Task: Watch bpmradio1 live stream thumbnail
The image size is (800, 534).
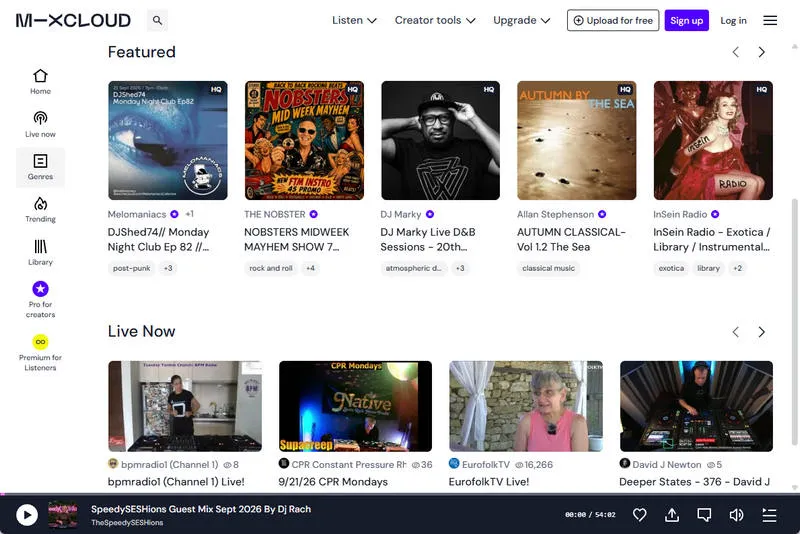Action: pos(185,406)
